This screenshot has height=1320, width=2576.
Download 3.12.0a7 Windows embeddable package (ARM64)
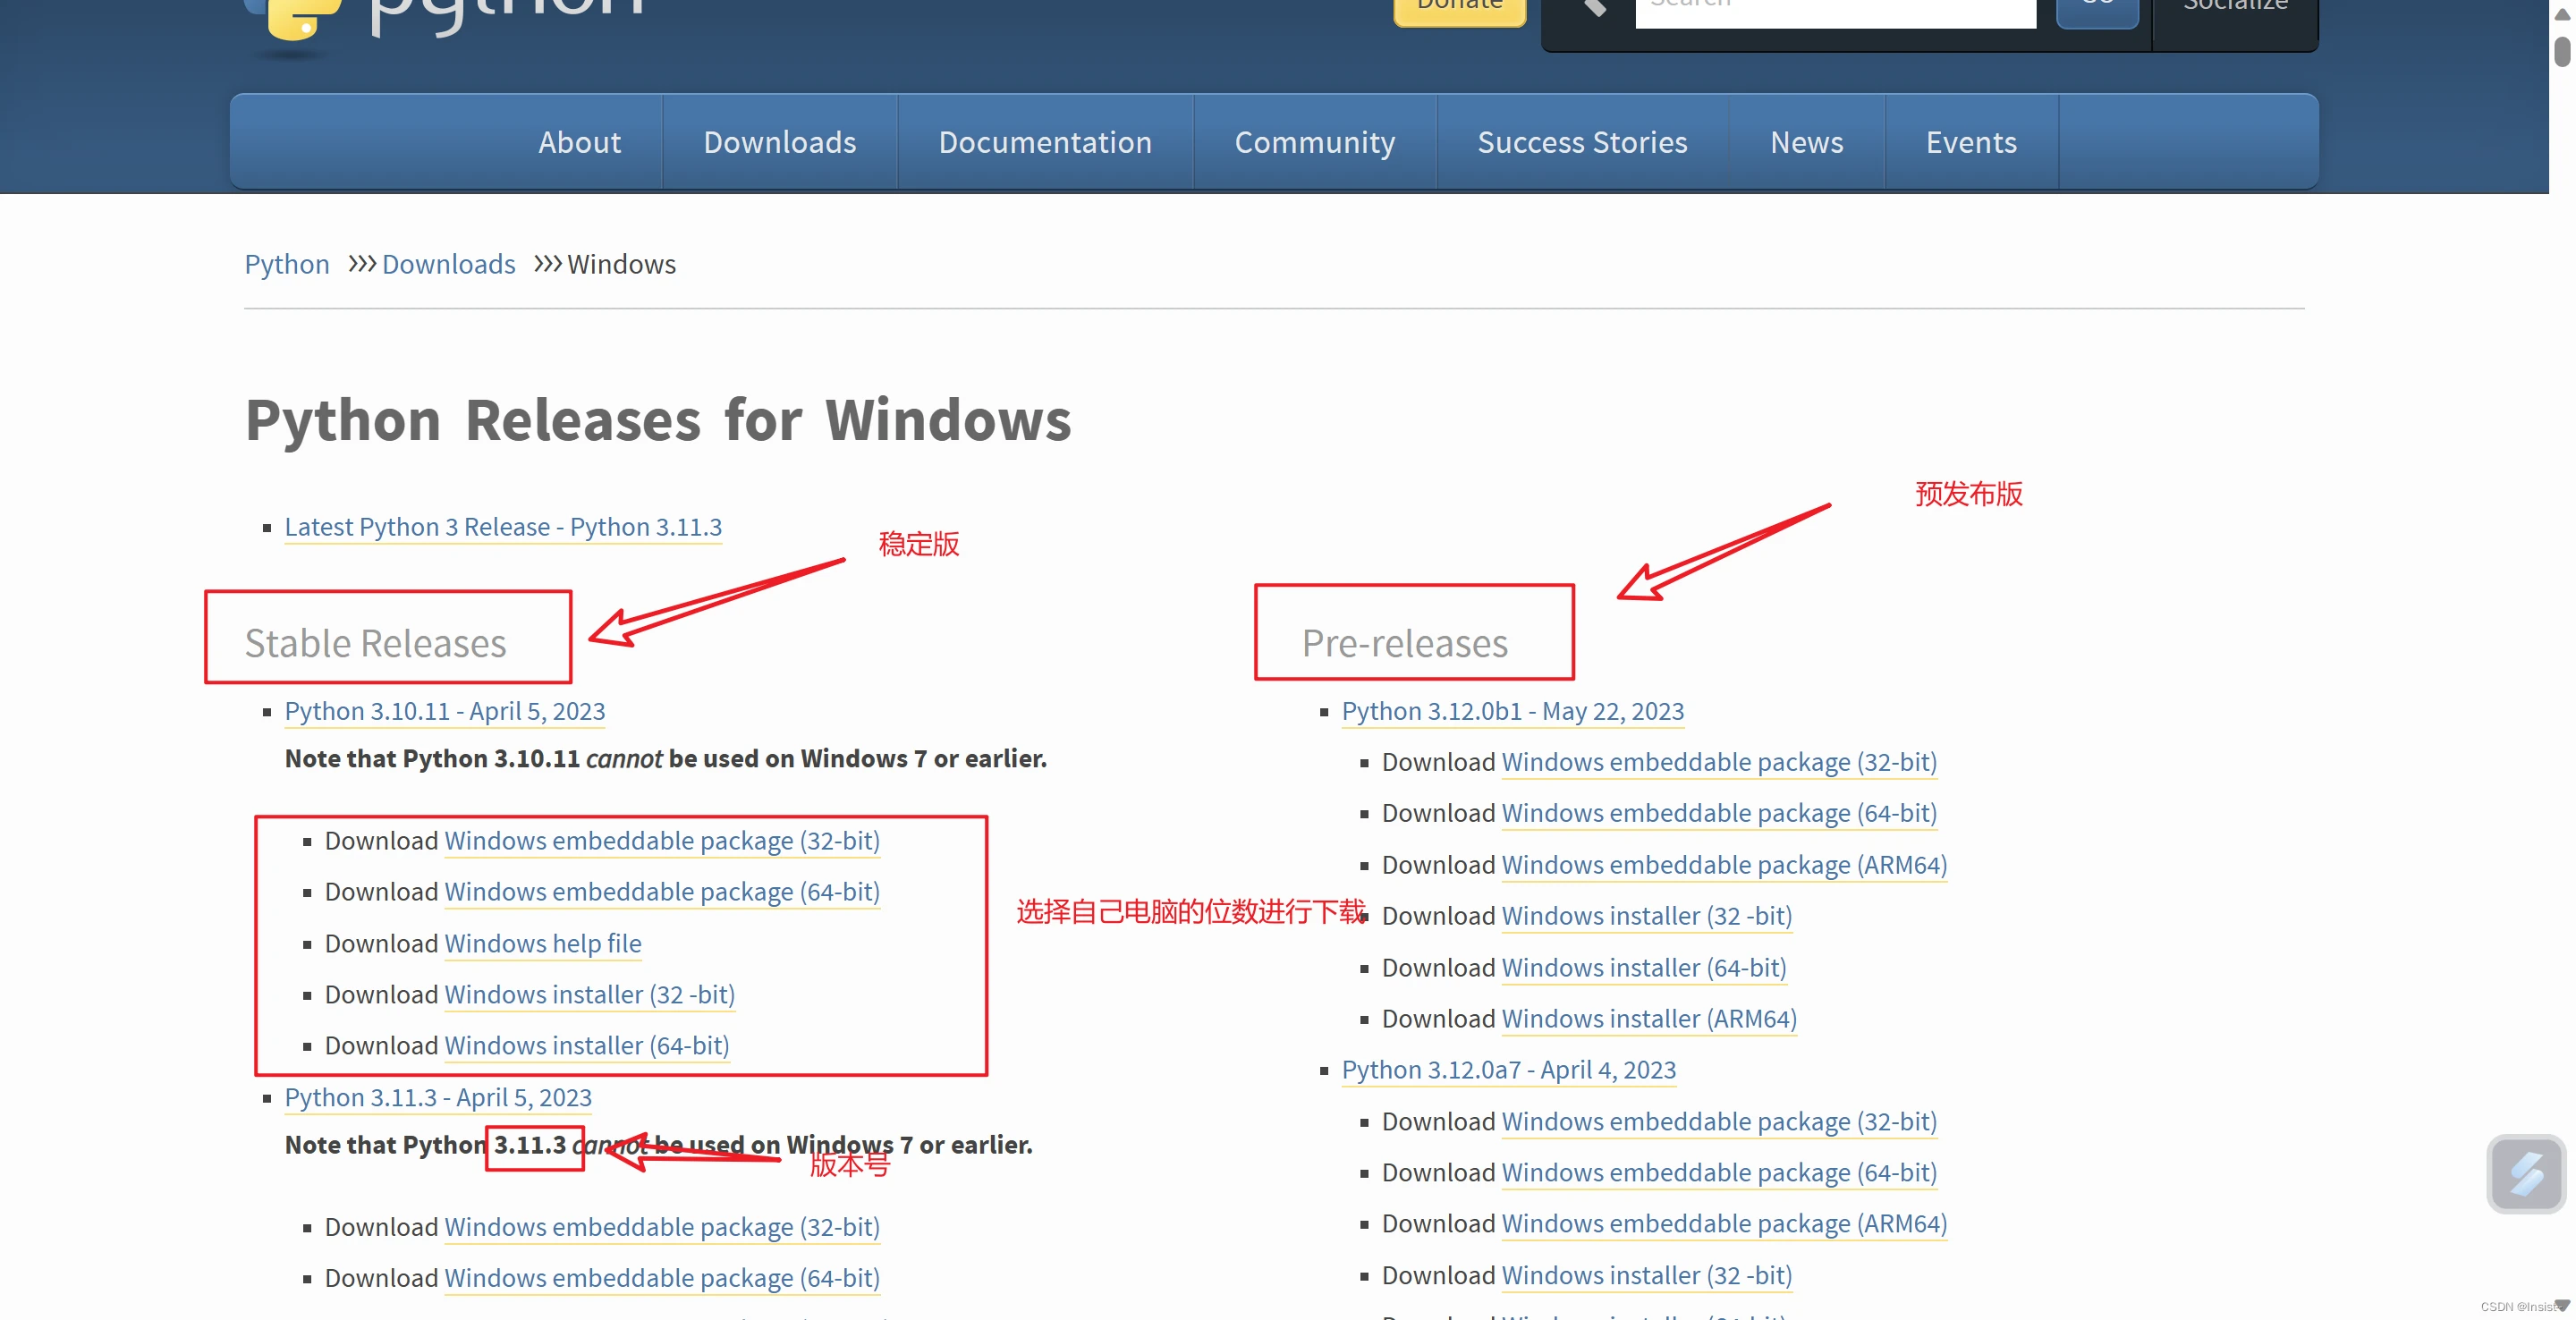point(1724,1224)
